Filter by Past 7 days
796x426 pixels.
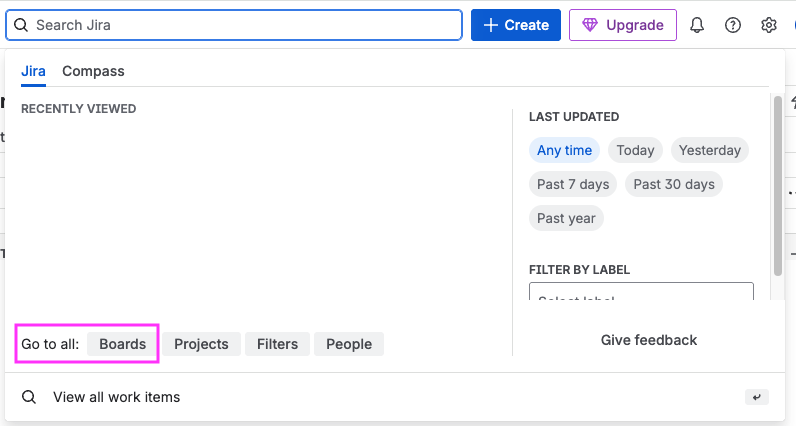point(573,184)
